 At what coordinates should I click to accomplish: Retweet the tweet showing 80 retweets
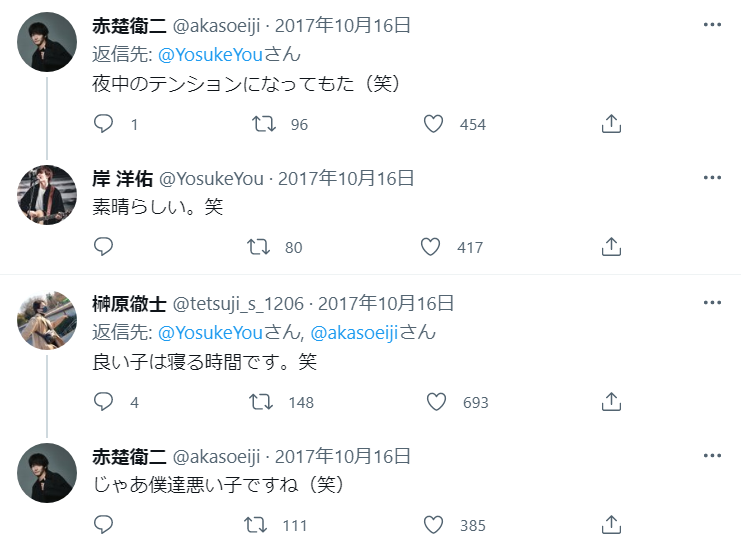tap(258, 247)
